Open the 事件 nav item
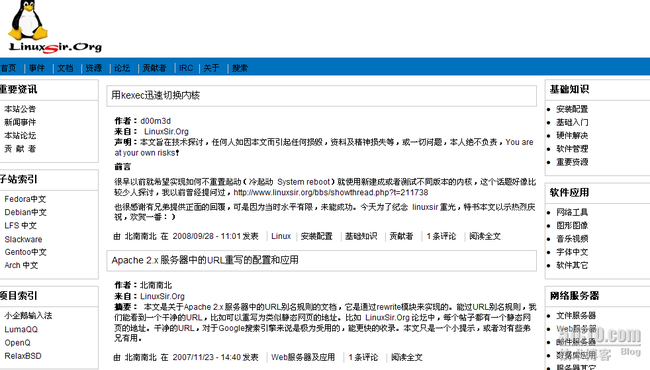This screenshot has width=650, height=370. click(x=36, y=68)
